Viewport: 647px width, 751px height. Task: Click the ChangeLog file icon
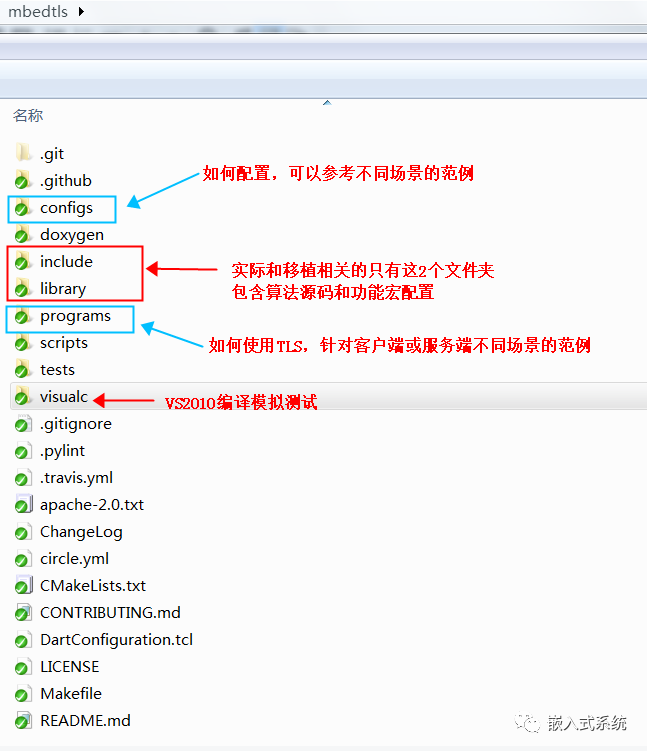coord(23,532)
